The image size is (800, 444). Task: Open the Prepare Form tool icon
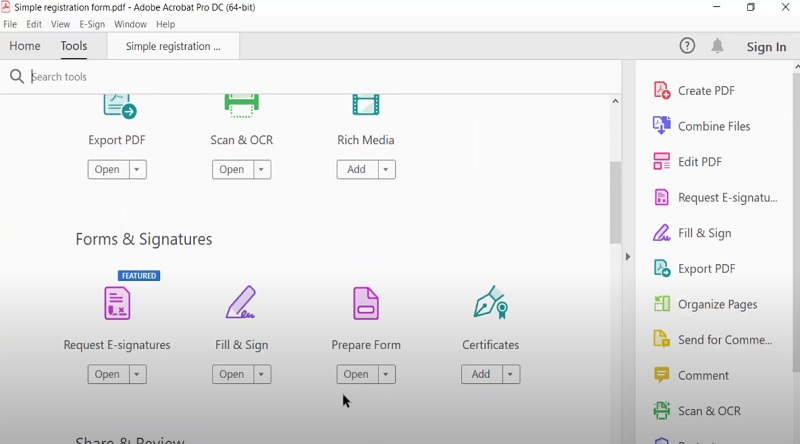366,303
